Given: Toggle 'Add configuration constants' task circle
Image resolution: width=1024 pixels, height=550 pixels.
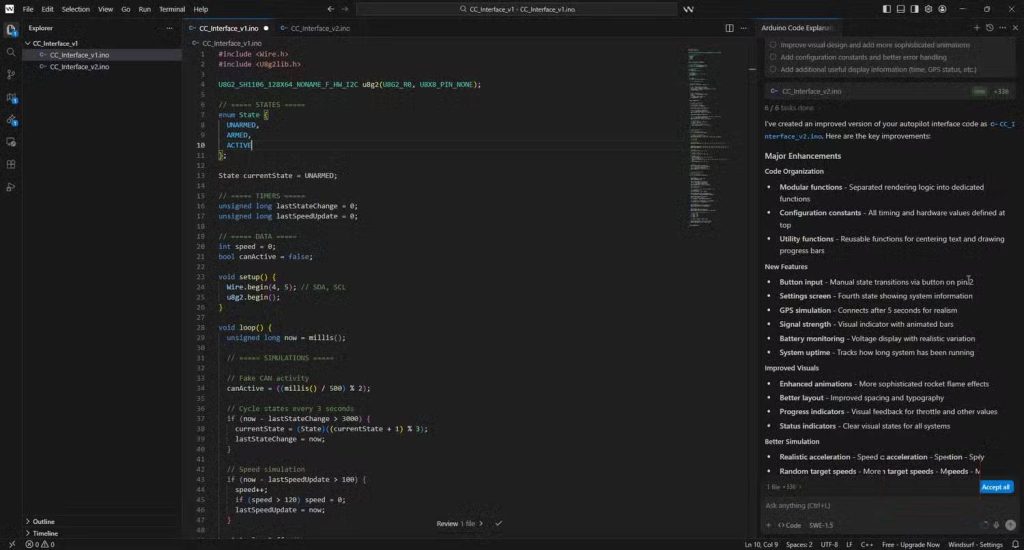Looking at the screenshot, I should coord(773,57).
